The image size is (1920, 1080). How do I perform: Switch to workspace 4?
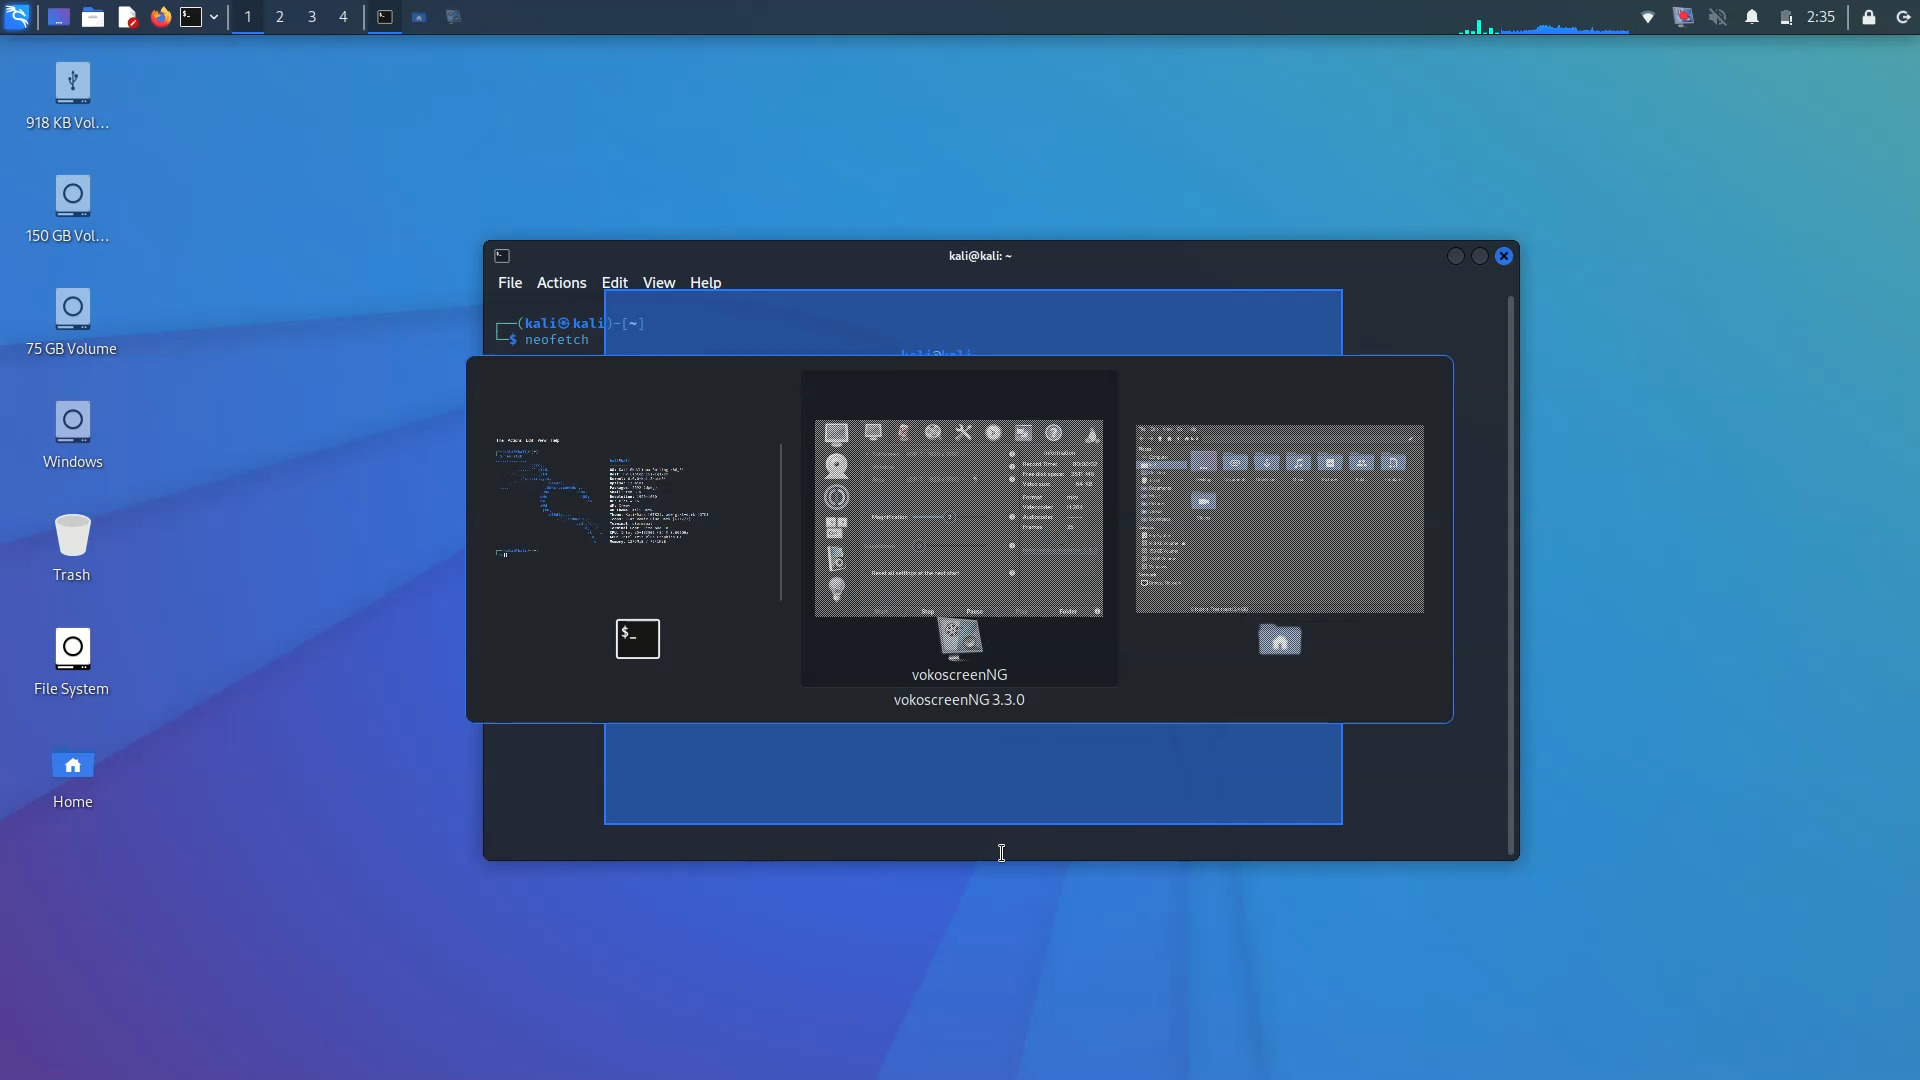343,16
